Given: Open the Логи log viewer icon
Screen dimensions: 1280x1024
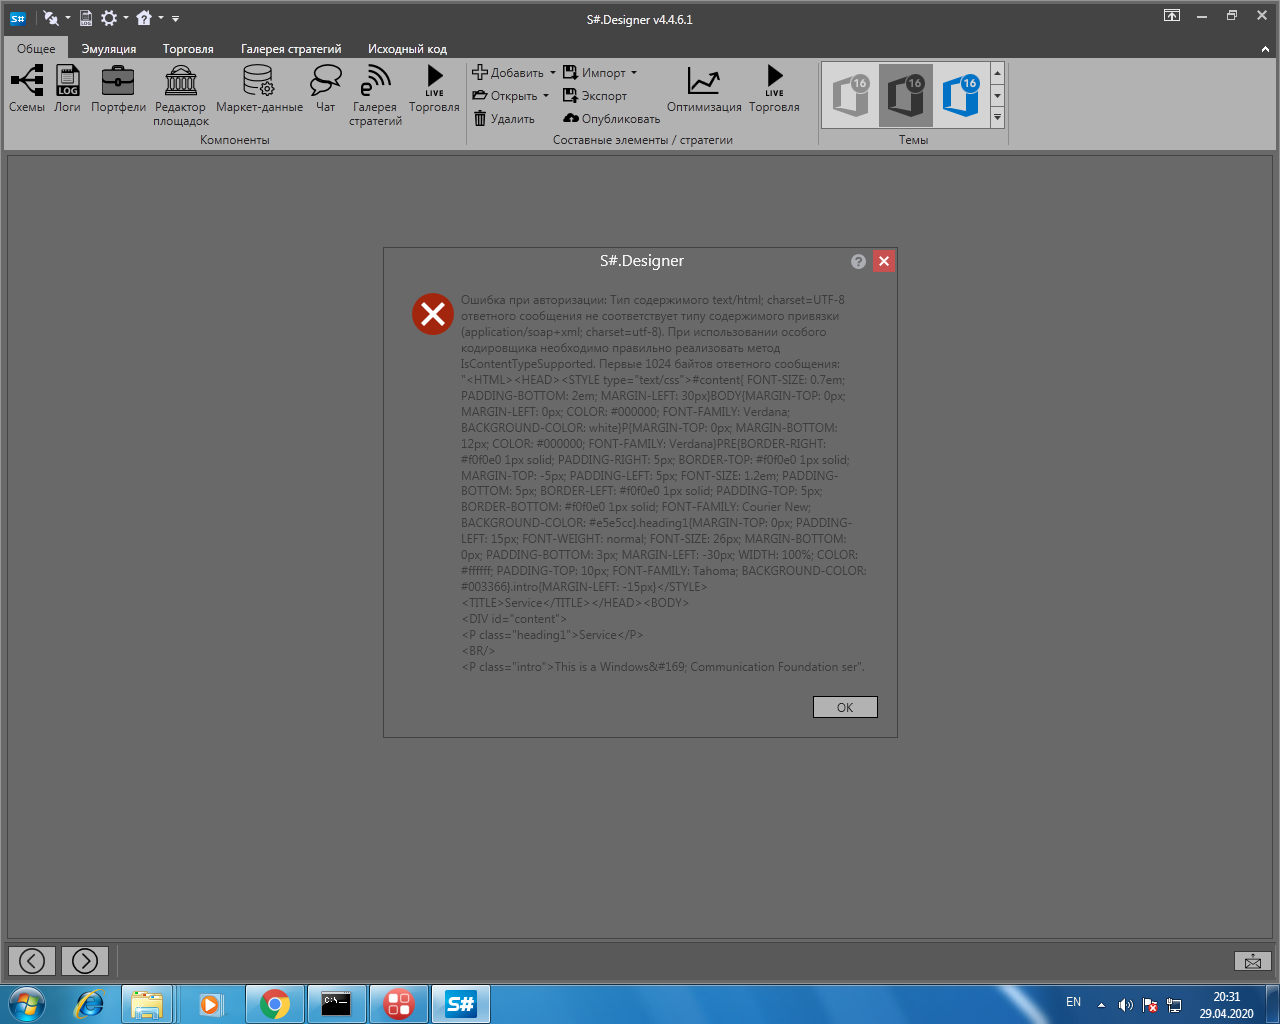Looking at the screenshot, I should [x=67, y=88].
